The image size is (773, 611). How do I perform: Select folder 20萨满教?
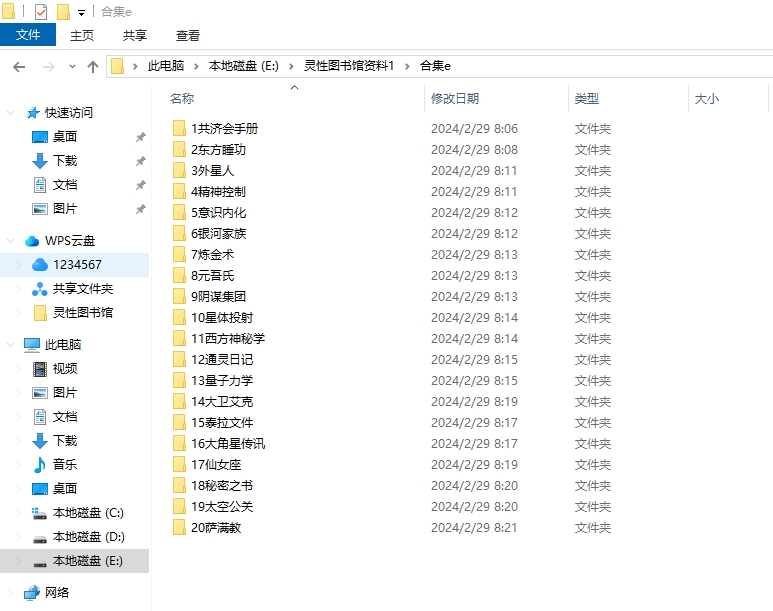click(x=216, y=528)
